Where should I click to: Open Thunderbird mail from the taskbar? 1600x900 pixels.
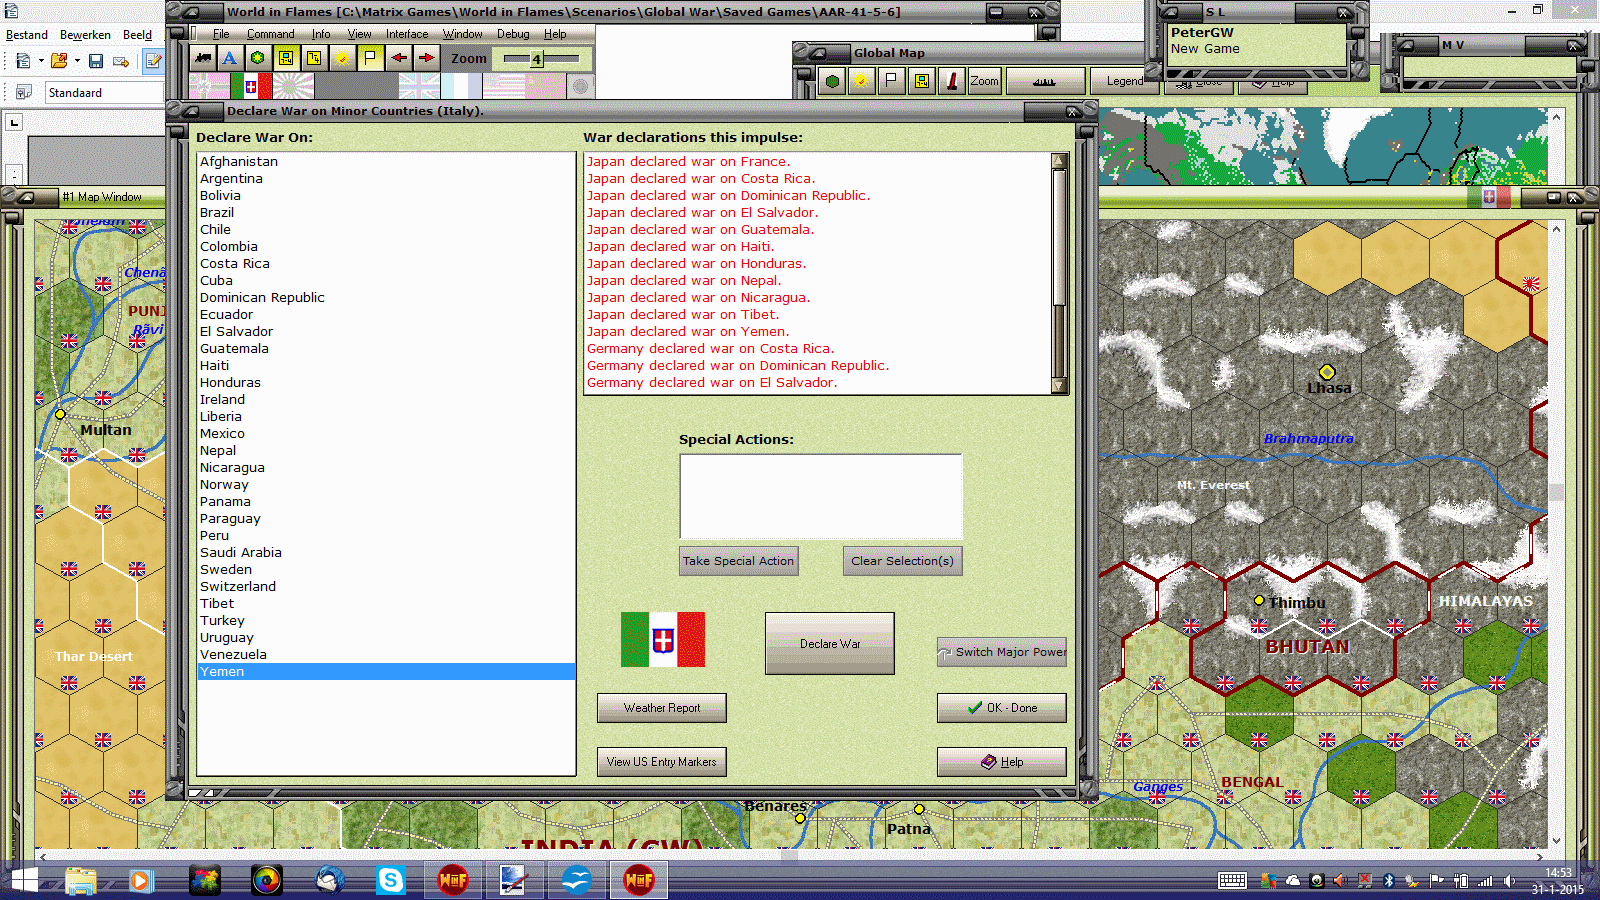(x=329, y=880)
